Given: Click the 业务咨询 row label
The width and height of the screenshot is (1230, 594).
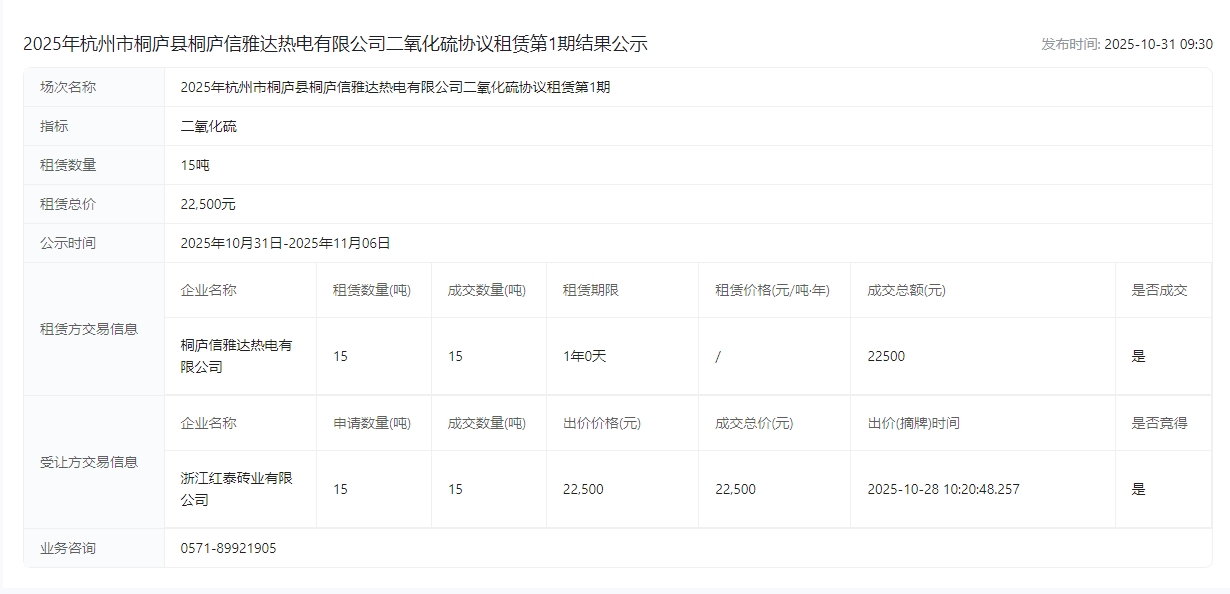Looking at the screenshot, I should (68, 548).
